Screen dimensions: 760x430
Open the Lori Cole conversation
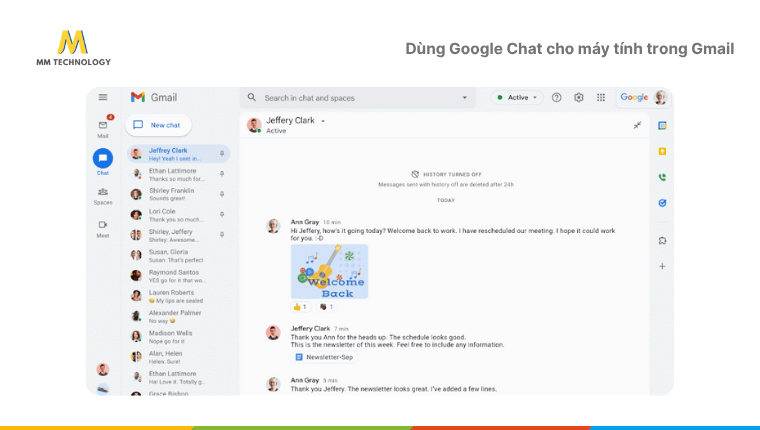178,215
